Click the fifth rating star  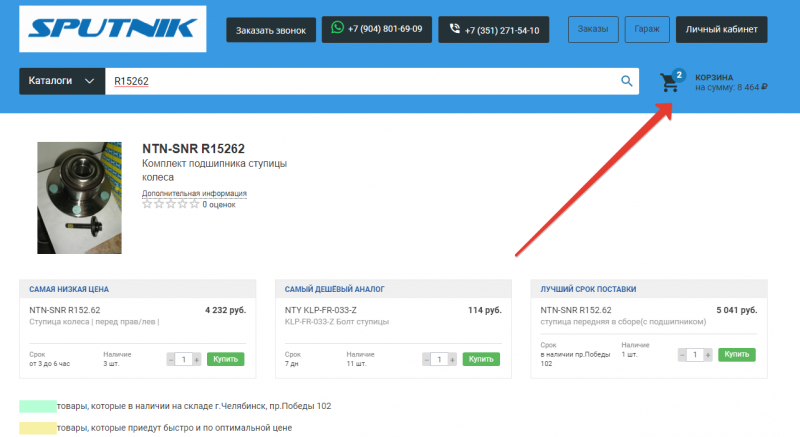click(194, 204)
